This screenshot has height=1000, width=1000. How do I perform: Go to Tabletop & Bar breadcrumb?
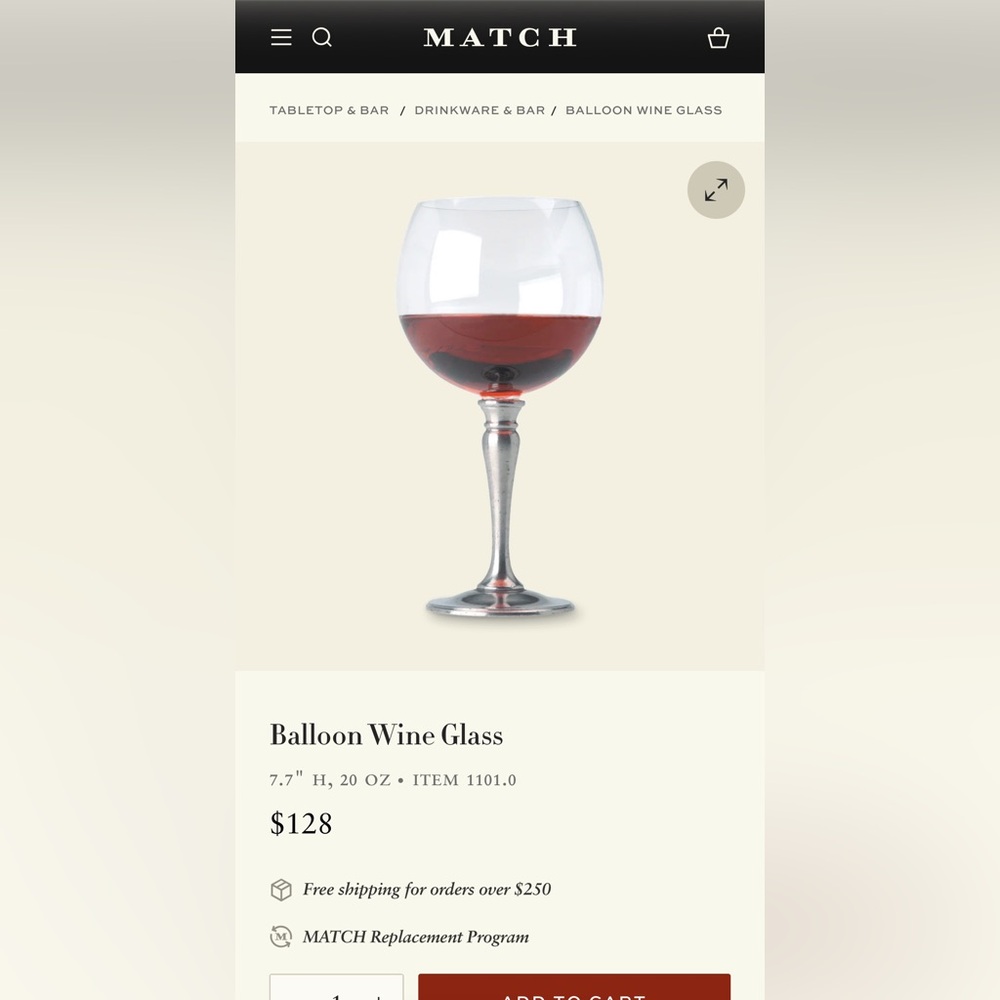pos(329,110)
